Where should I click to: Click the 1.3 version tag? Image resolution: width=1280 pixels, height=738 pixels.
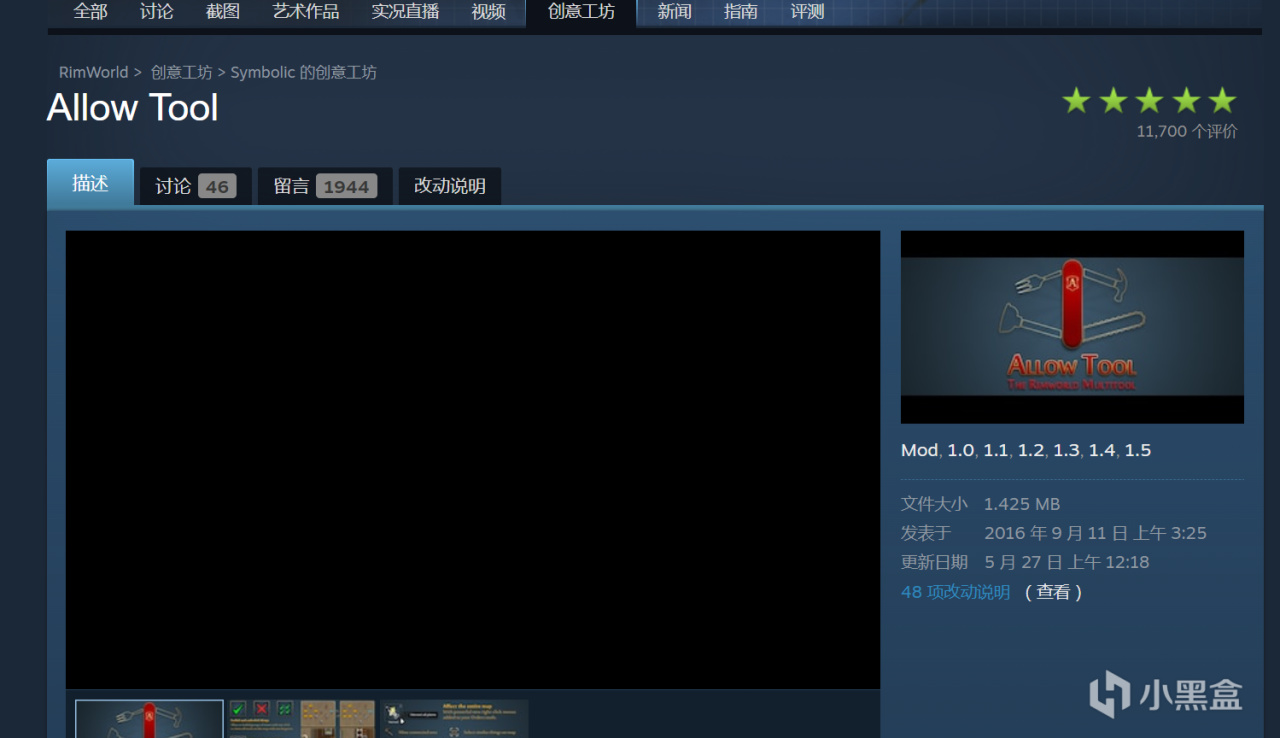tap(1066, 450)
